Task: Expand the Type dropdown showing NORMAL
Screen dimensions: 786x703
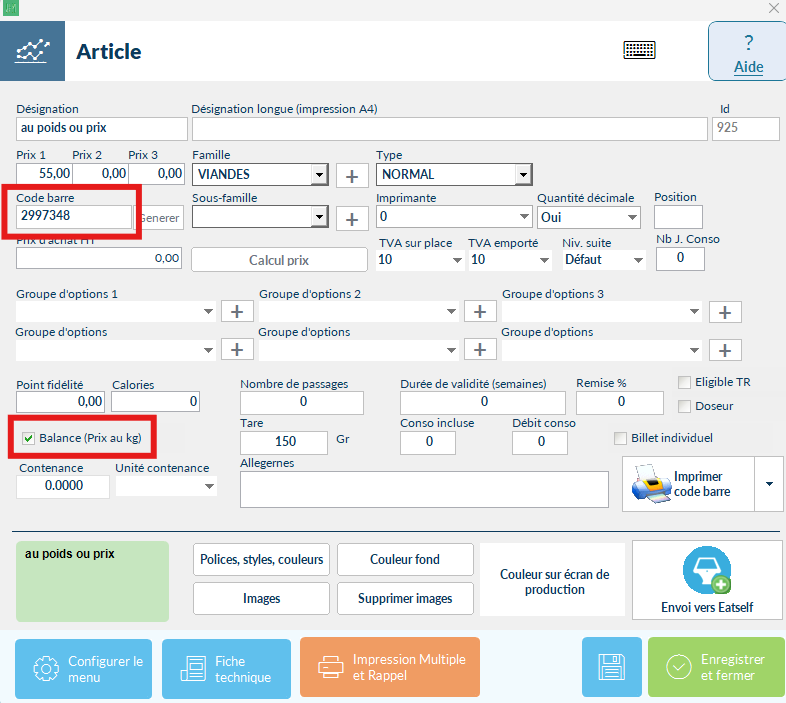Action: (x=522, y=175)
